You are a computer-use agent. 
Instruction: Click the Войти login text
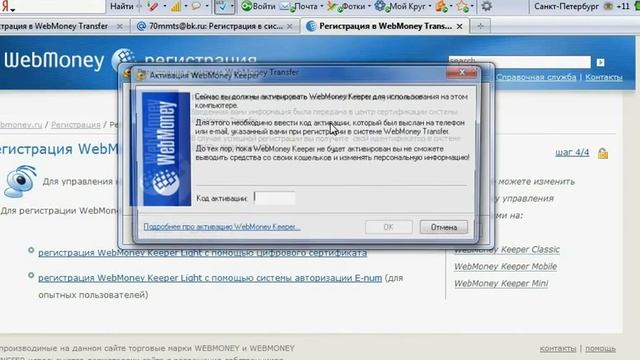(264, 7)
